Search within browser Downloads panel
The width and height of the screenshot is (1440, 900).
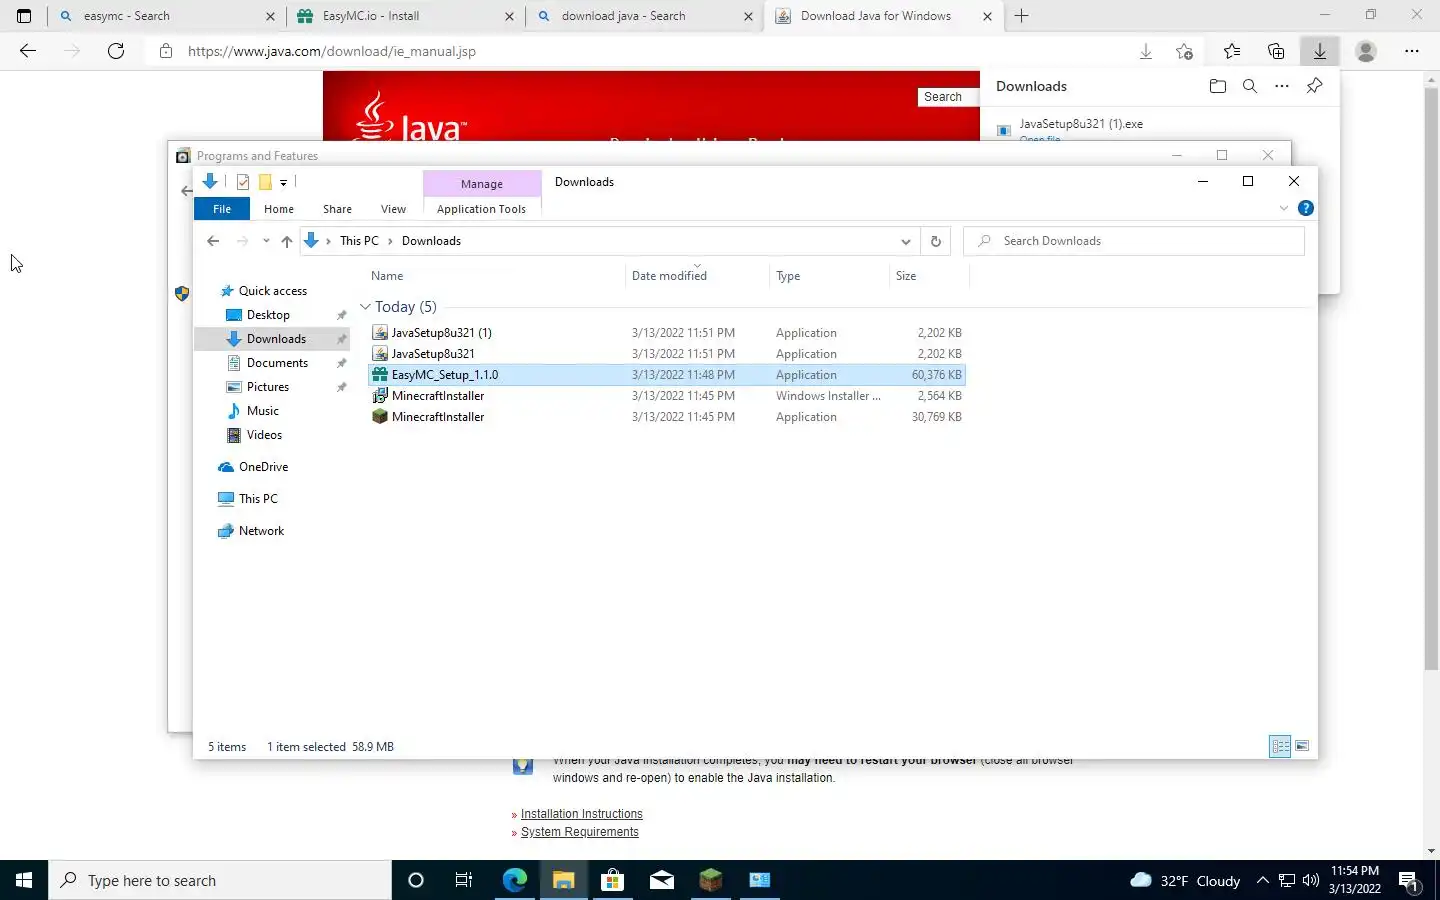pos(1250,86)
